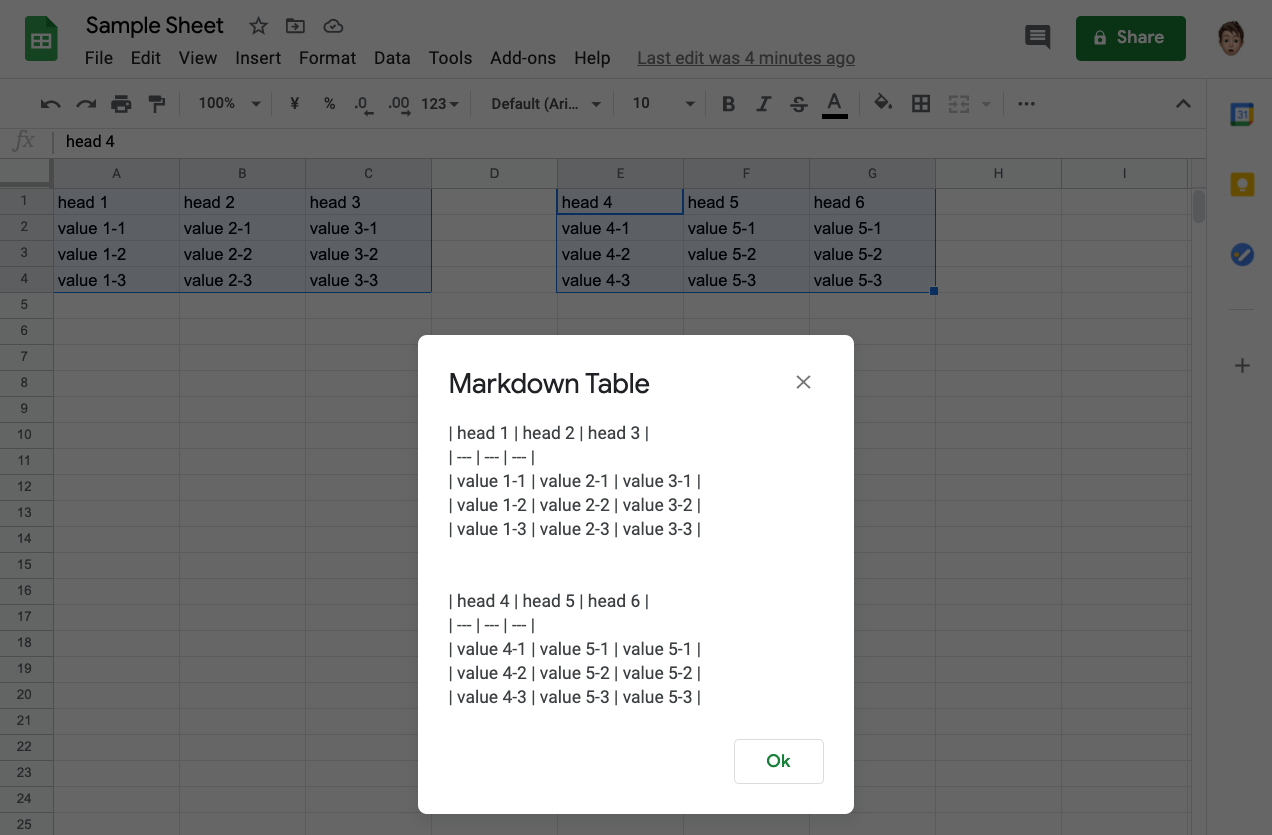This screenshot has height=835, width=1272.
Task: Click the undo arrow icon
Action: click(50, 104)
